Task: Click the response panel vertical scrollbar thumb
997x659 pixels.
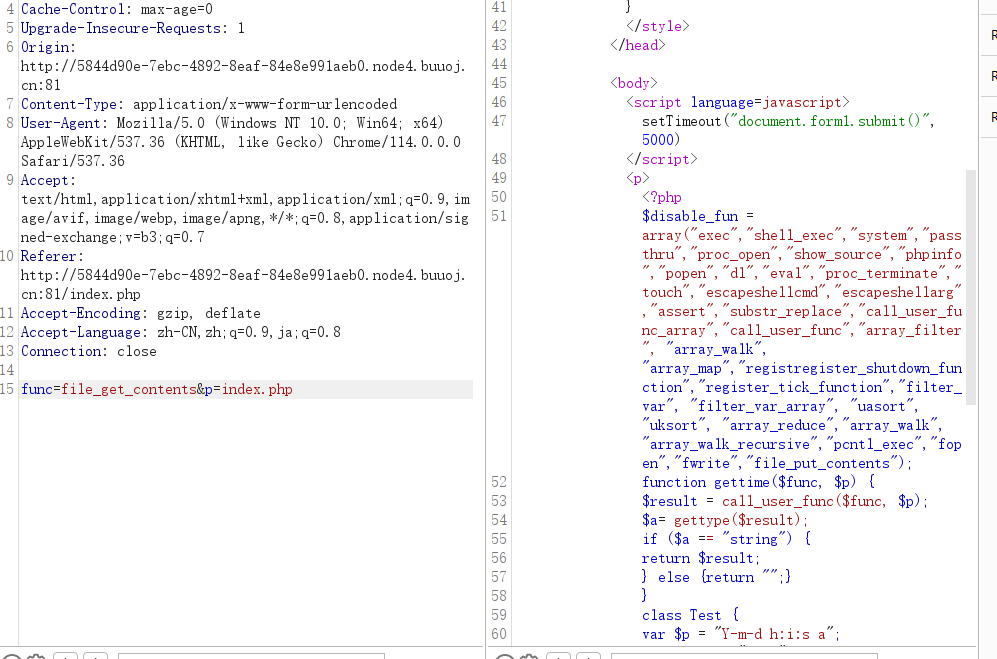Action: [970, 287]
